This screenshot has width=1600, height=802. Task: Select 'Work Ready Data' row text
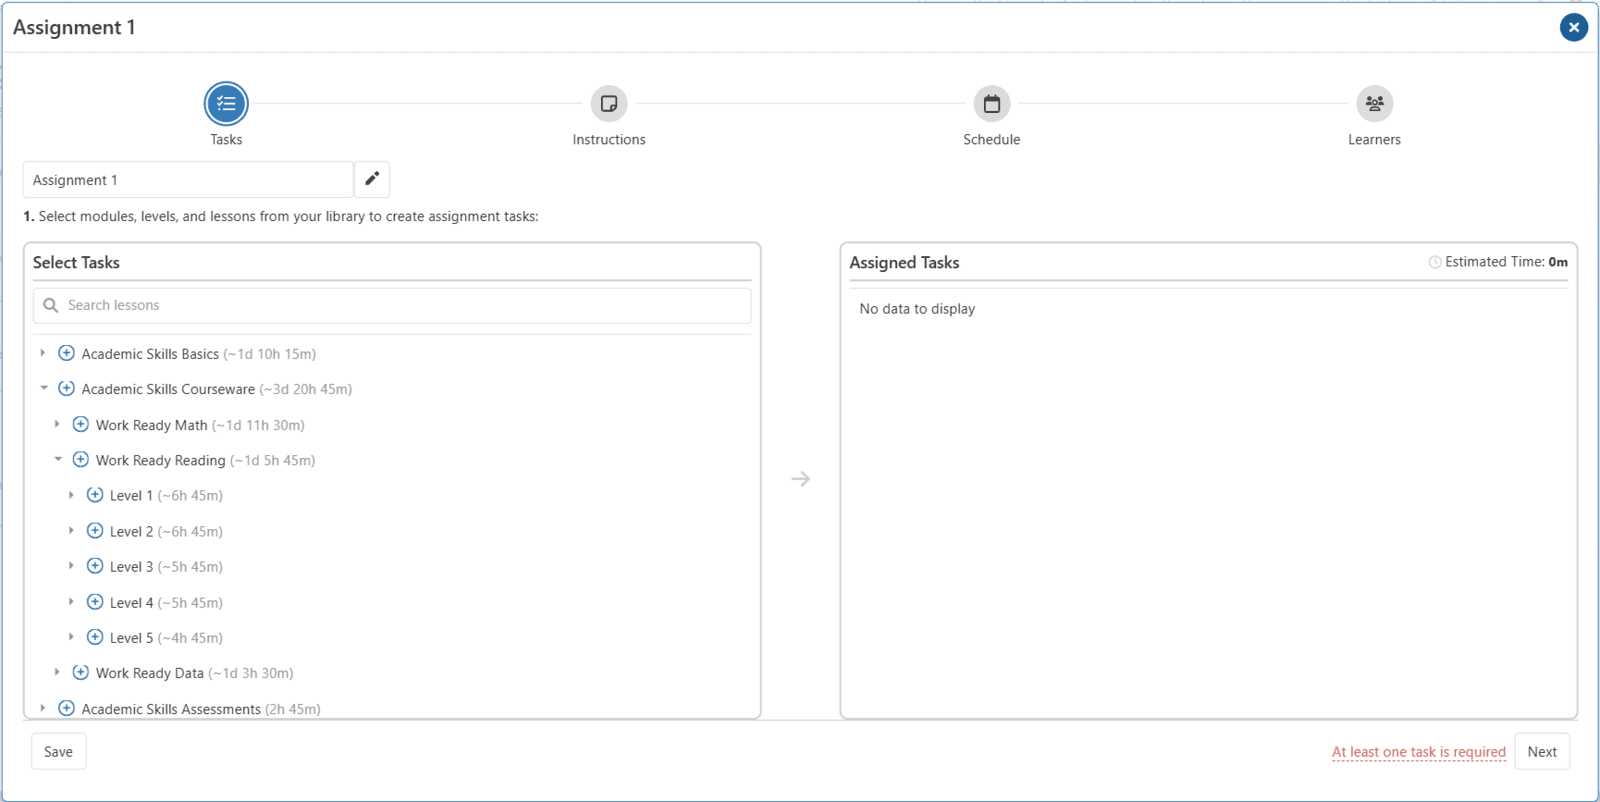(149, 673)
